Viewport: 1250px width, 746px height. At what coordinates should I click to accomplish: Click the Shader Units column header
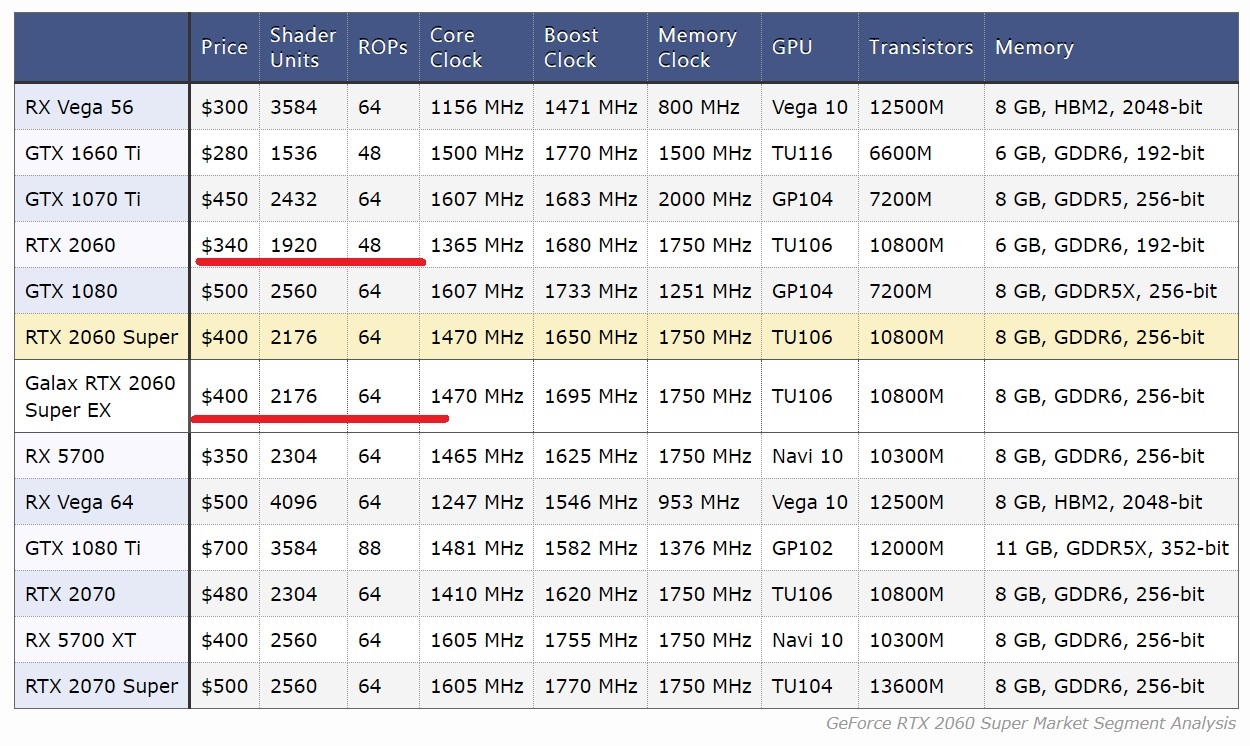pyautogui.click(x=302, y=47)
